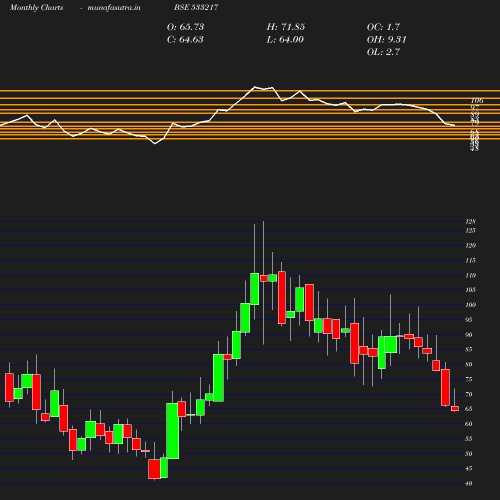Viewport: 500px width, 500px height.
Task: Select the low value 'L: 64.00'
Action: click(x=285, y=40)
